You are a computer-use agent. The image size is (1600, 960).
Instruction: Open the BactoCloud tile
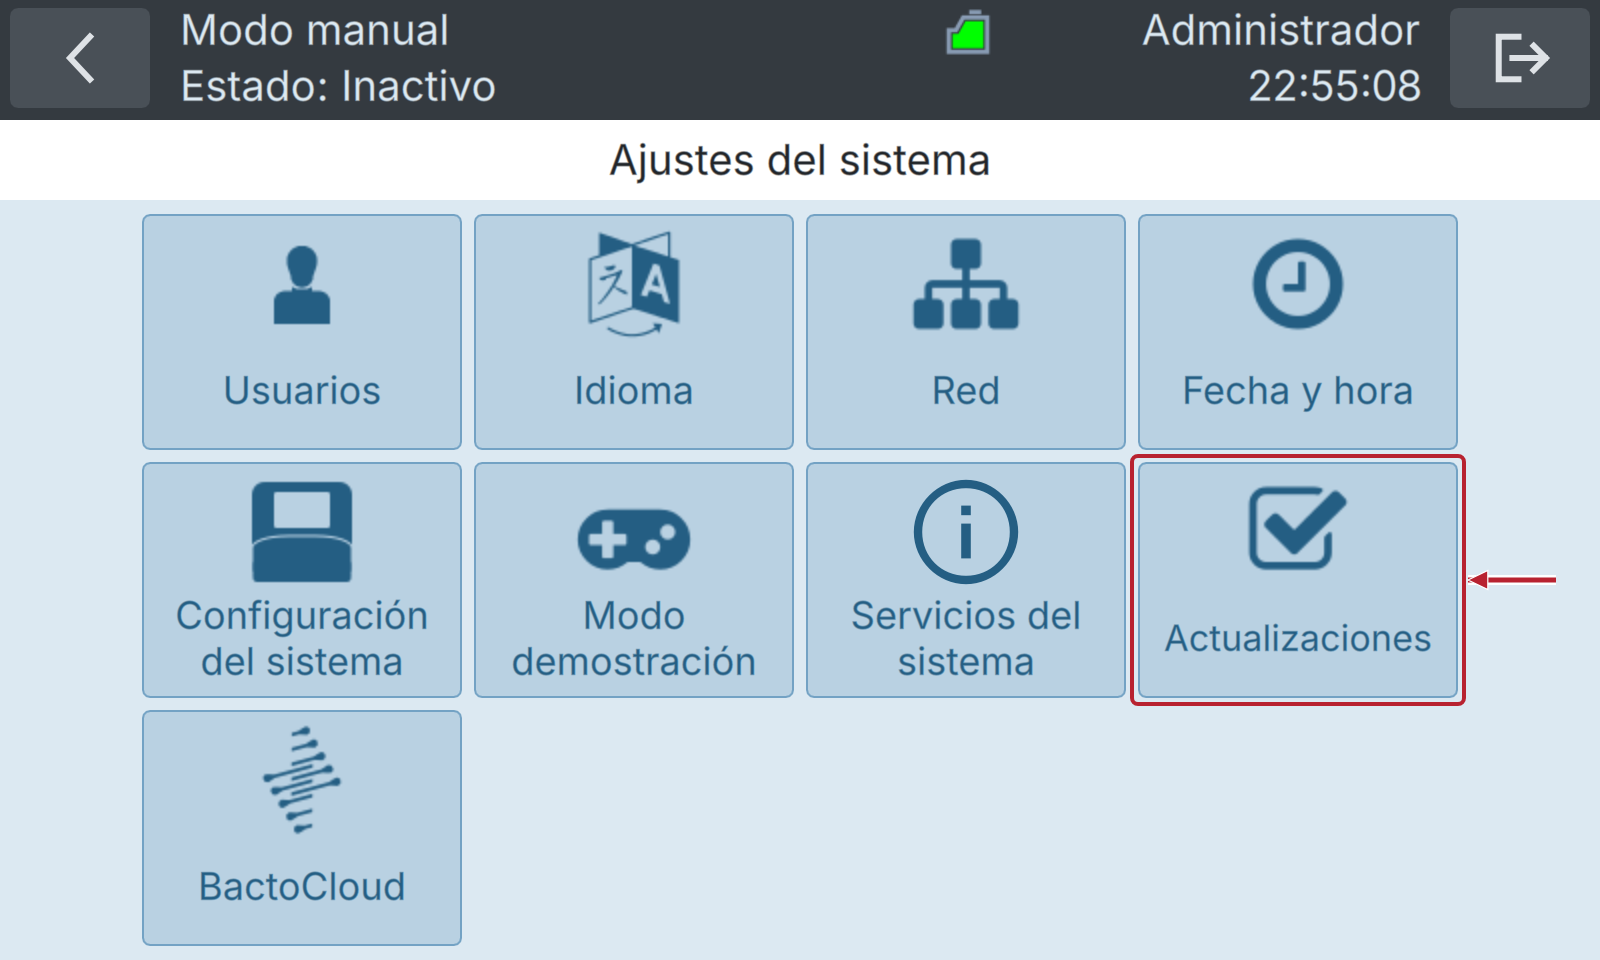[302, 828]
